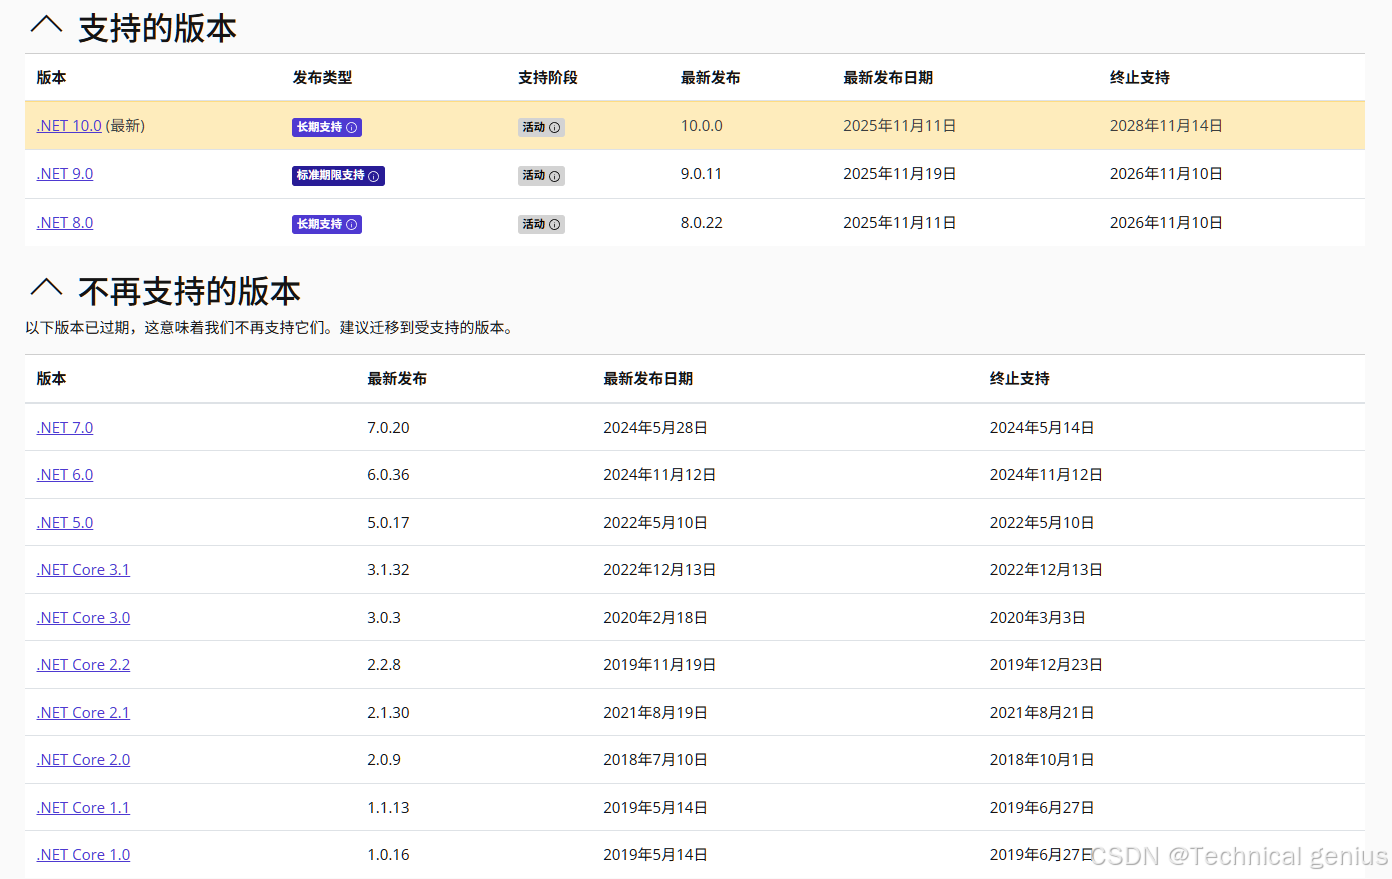Click info icon on .NET 10.0 长期支持 badge
Screen dimensions: 1392x879
pyautogui.click(x=351, y=128)
